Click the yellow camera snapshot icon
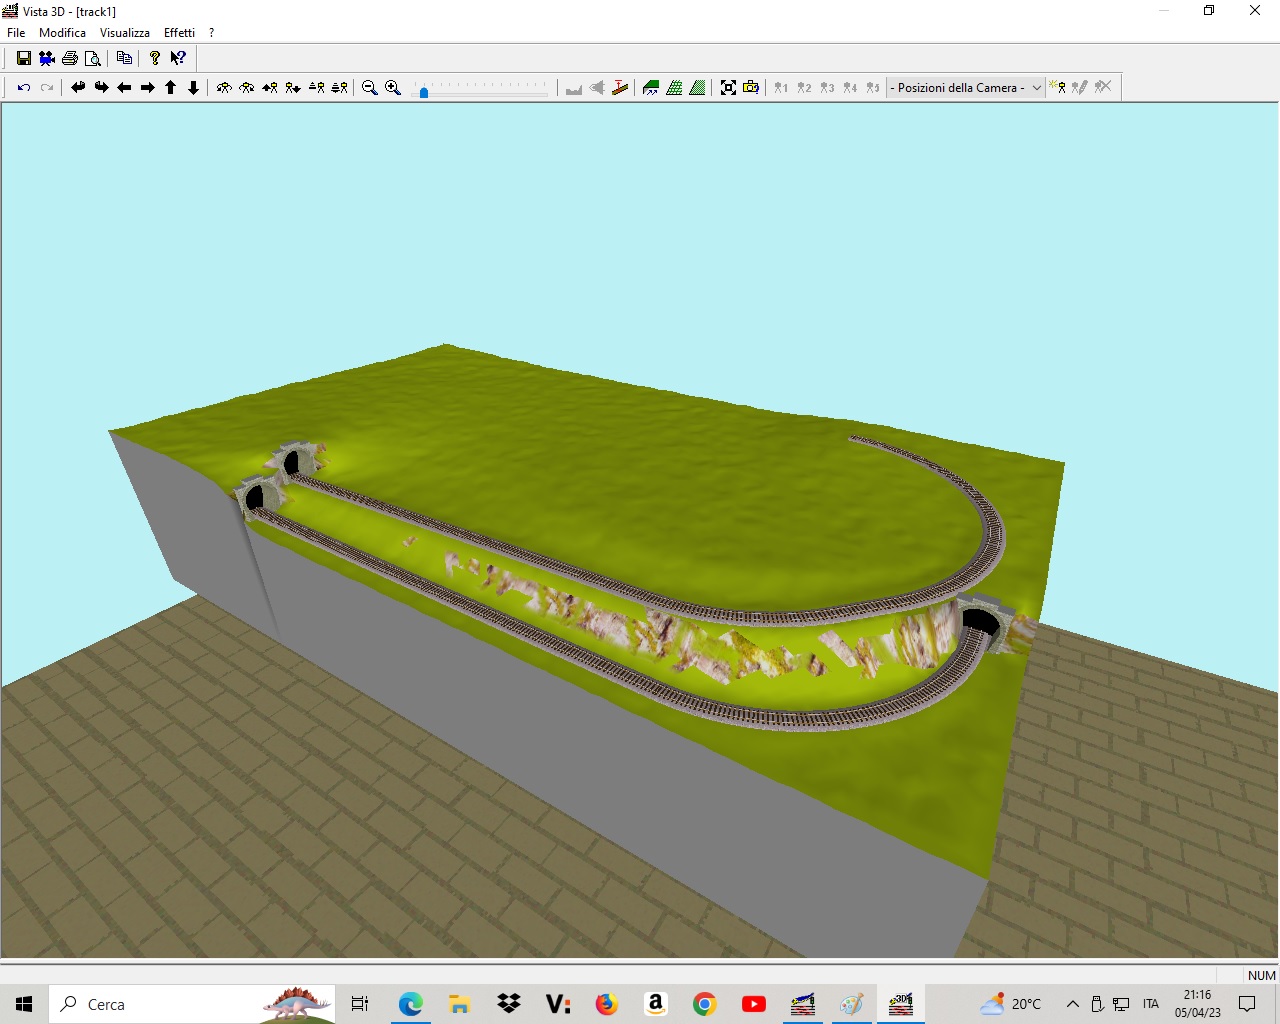Viewport: 1280px width, 1024px height. coord(751,88)
